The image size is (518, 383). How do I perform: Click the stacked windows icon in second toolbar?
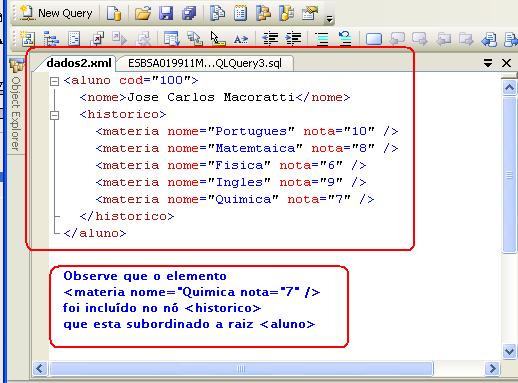click(195, 39)
